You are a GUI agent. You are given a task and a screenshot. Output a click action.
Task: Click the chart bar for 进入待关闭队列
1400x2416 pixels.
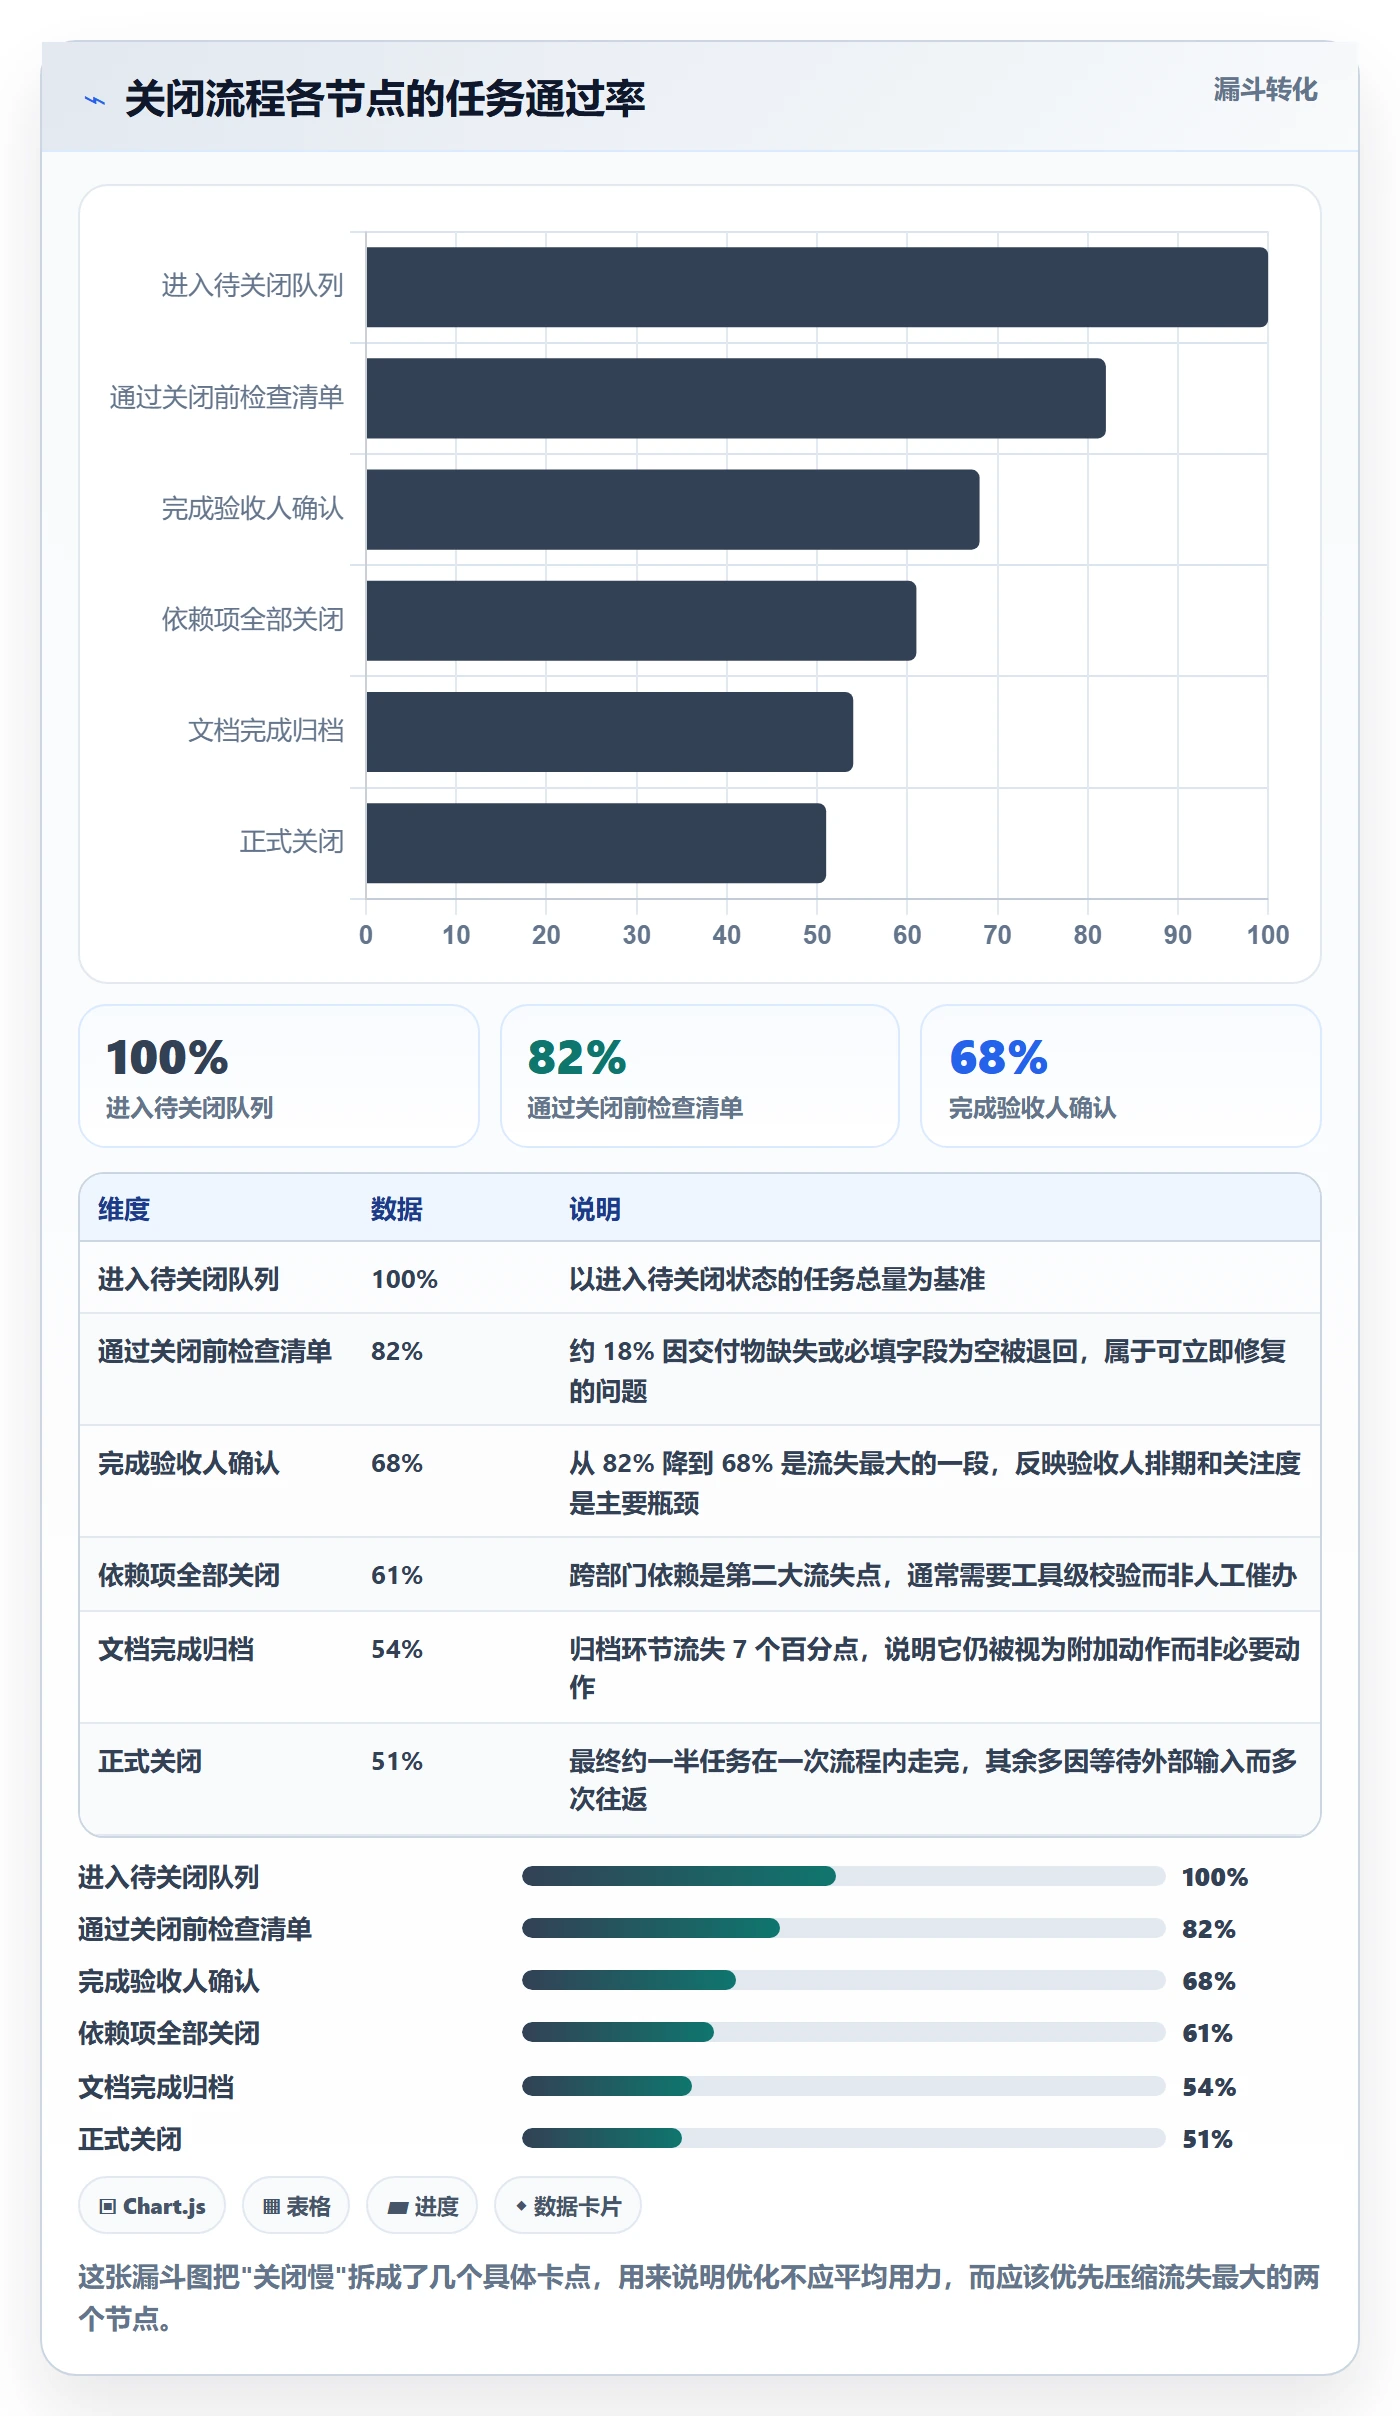(817, 287)
